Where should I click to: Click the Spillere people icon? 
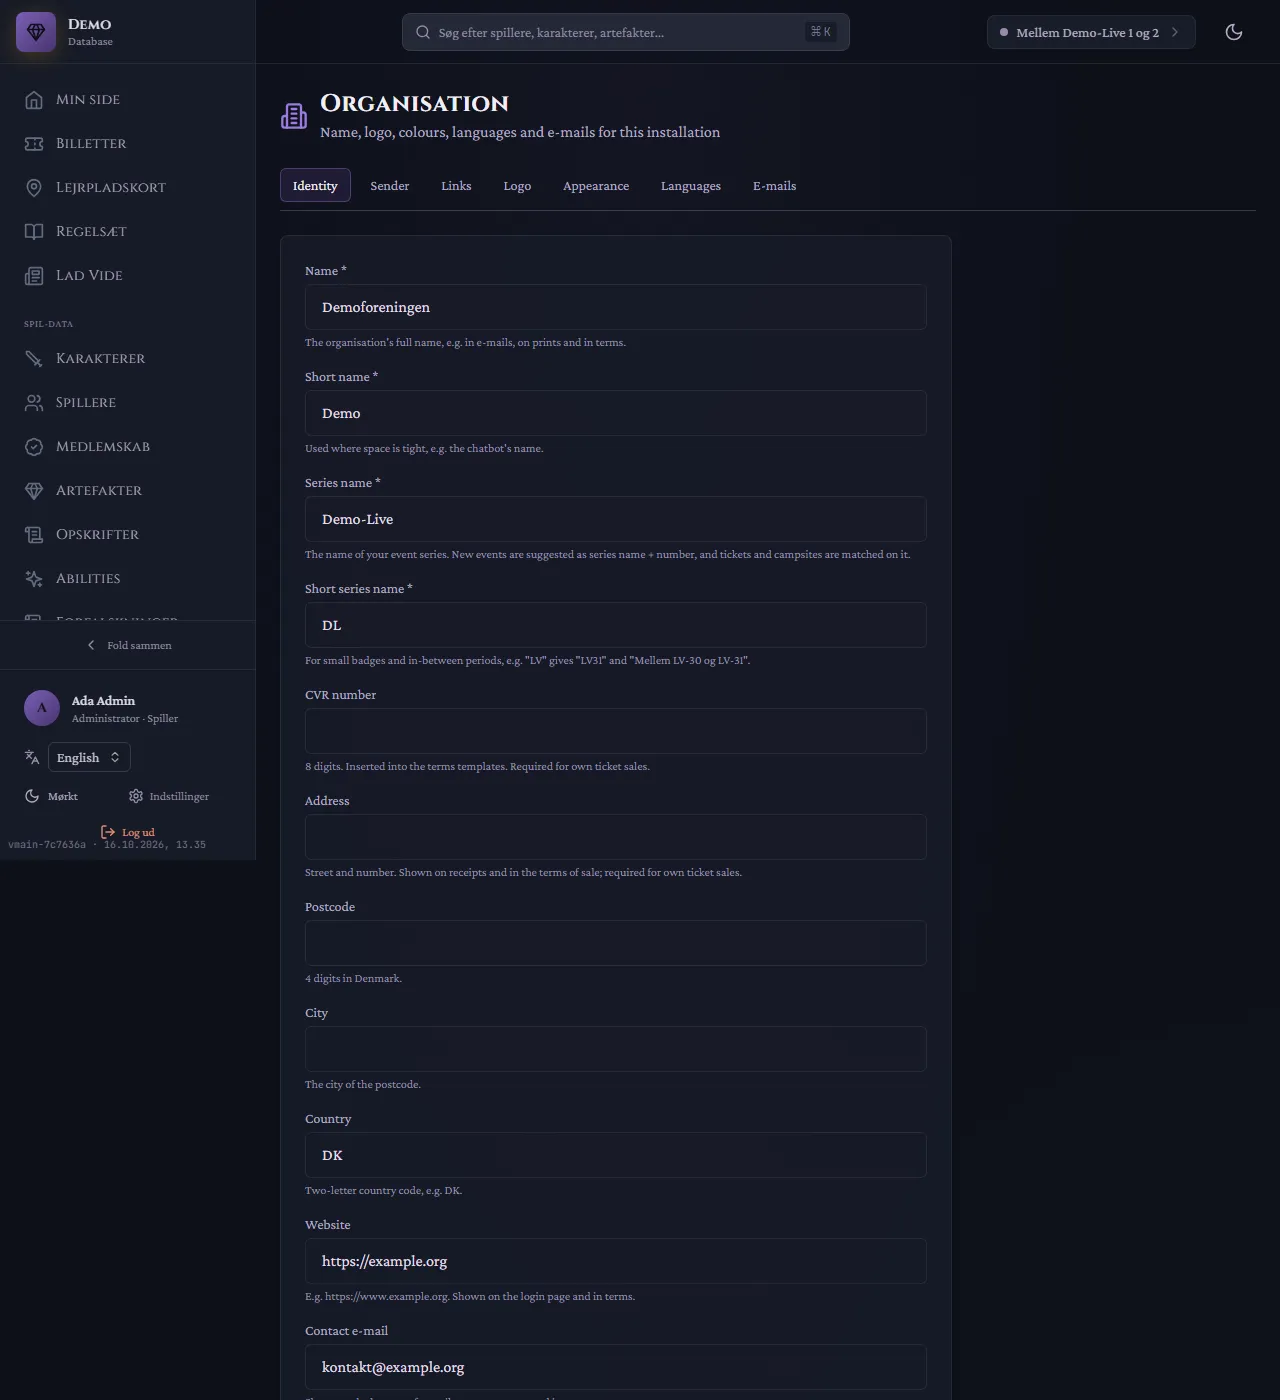[34, 403]
